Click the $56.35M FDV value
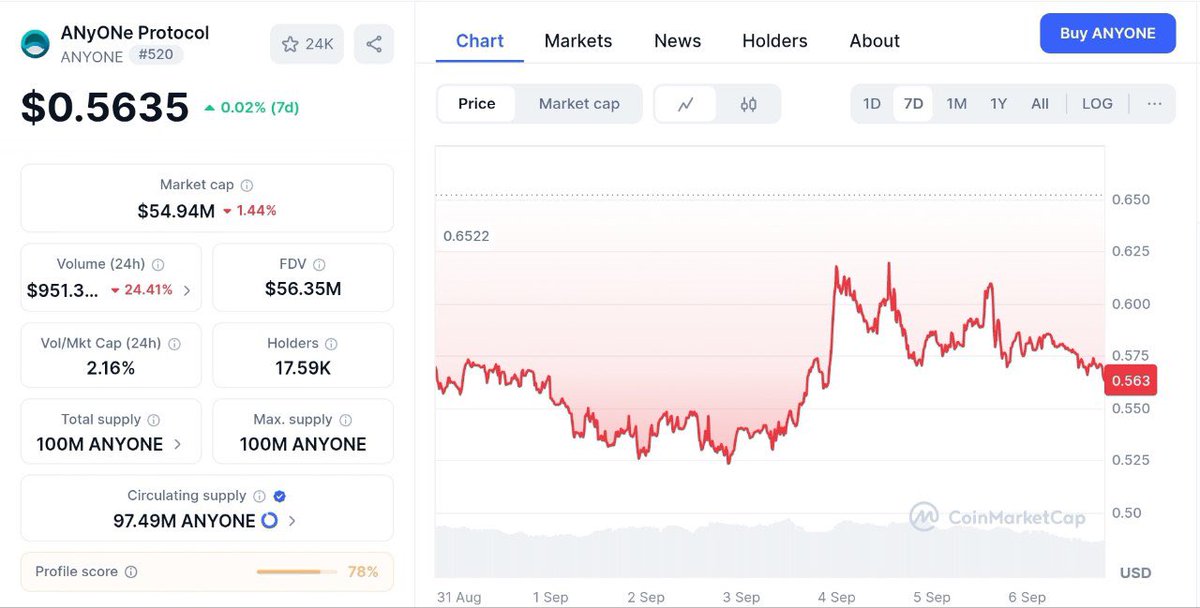Screen dimensions: 1200x608 tap(303, 289)
